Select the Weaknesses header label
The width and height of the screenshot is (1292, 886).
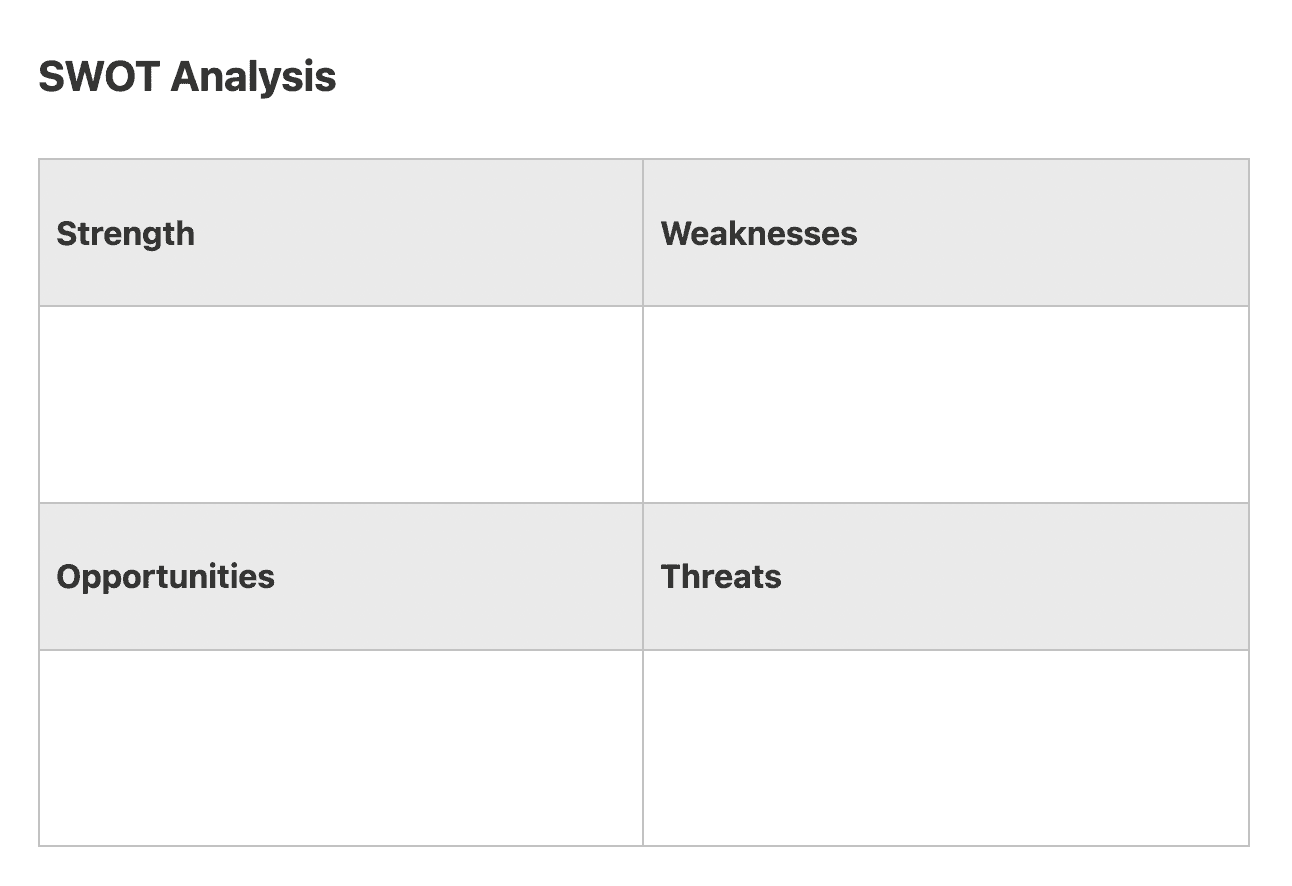point(759,234)
